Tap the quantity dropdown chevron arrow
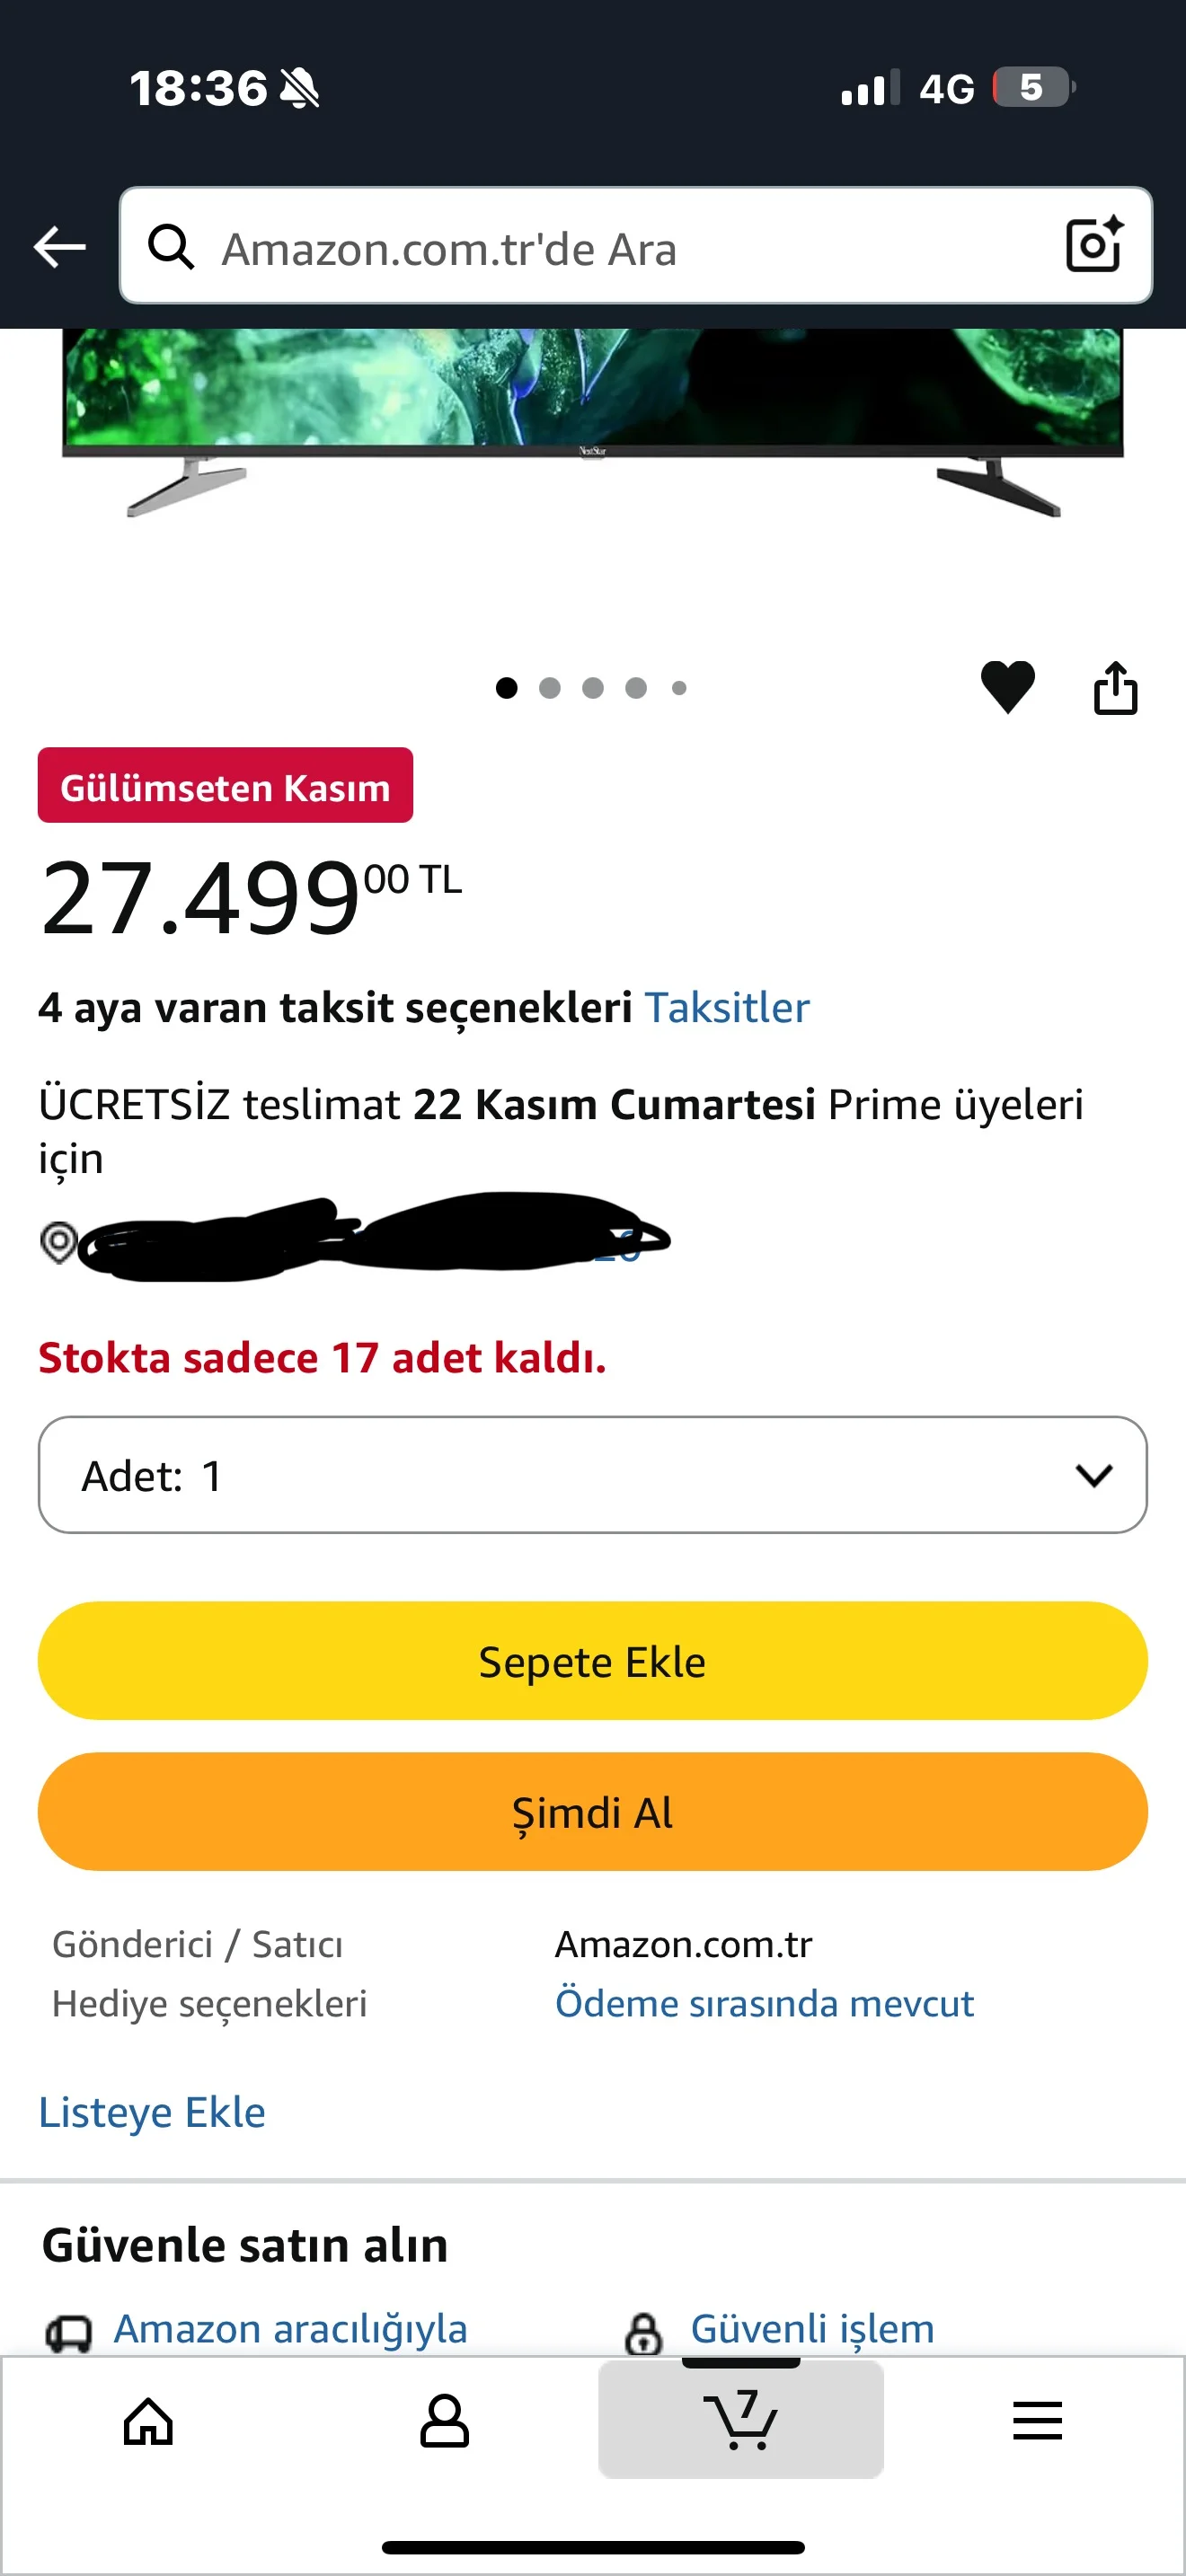Viewport: 1186px width, 2576px height. 1094,1475
